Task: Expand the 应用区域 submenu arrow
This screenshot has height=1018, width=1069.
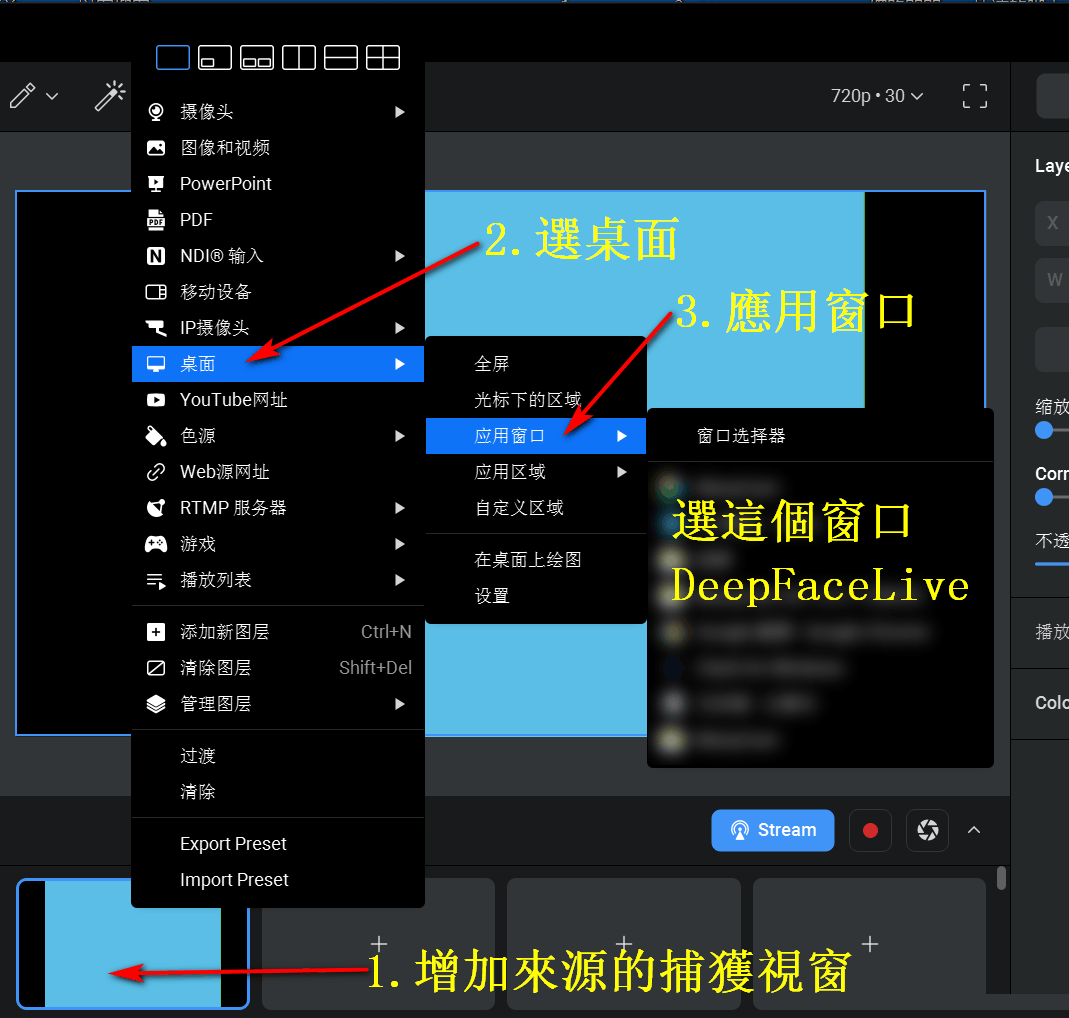Action: click(622, 472)
